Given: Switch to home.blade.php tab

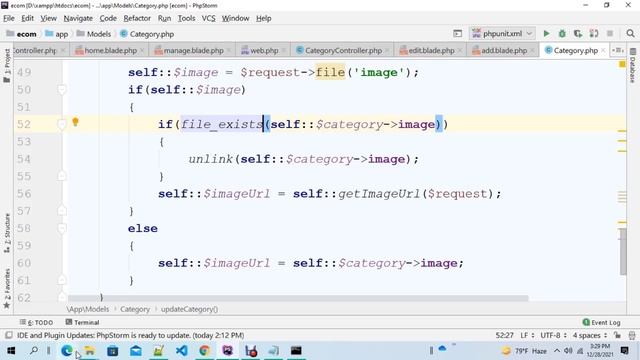Looking at the screenshot, I should tap(110, 50).
